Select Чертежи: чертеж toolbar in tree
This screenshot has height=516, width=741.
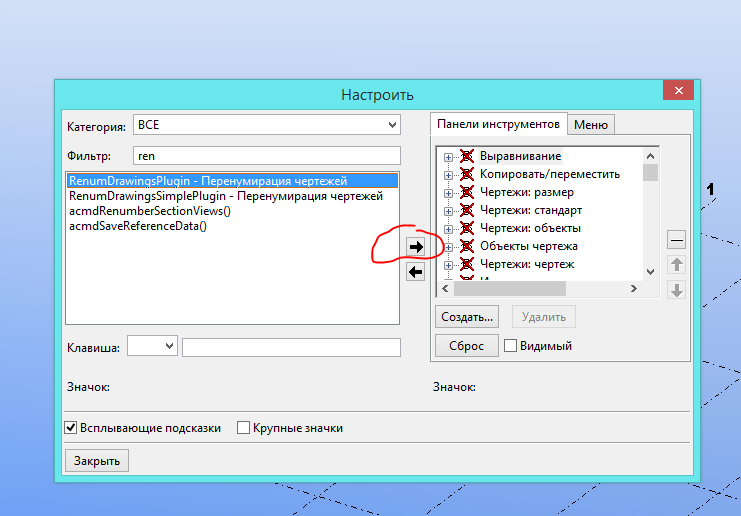(527, 264)
